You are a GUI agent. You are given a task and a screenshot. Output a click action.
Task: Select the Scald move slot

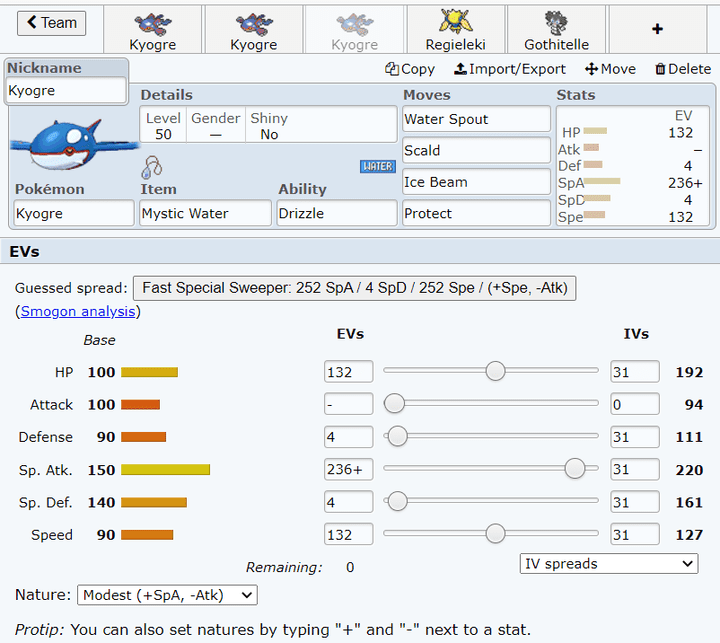pyautogui.click(x=476, y=150)
